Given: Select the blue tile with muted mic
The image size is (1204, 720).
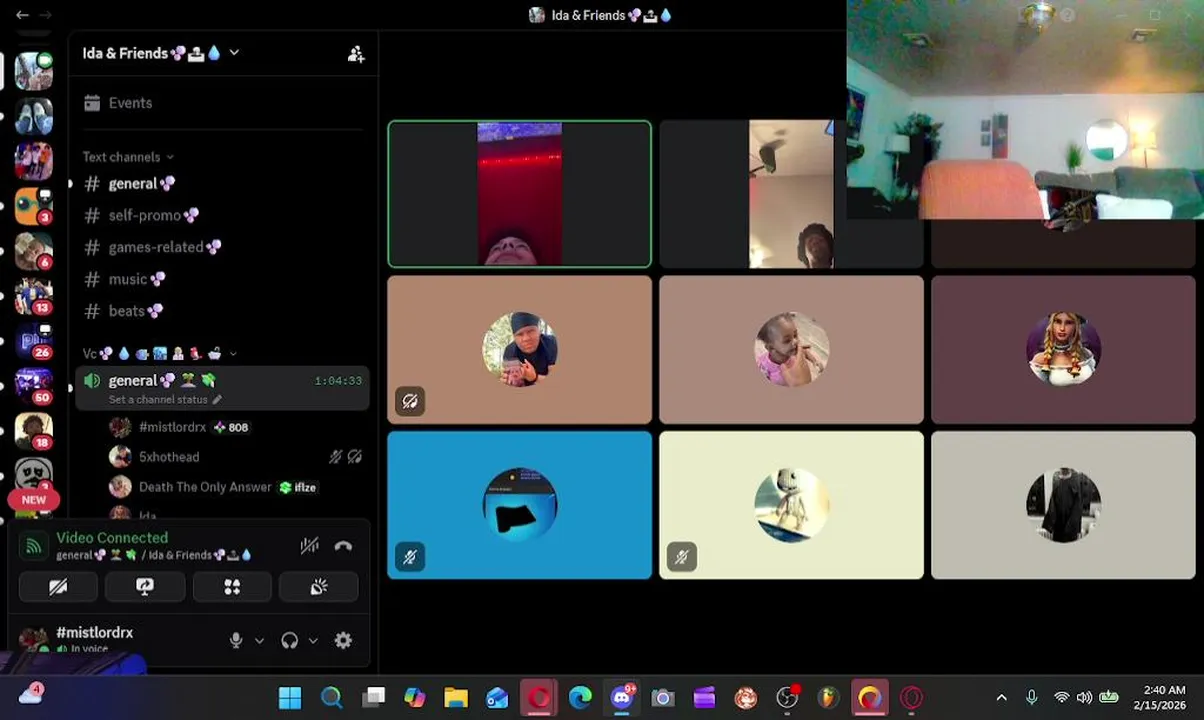Looking at the screenshot, I should click(519, 505).
